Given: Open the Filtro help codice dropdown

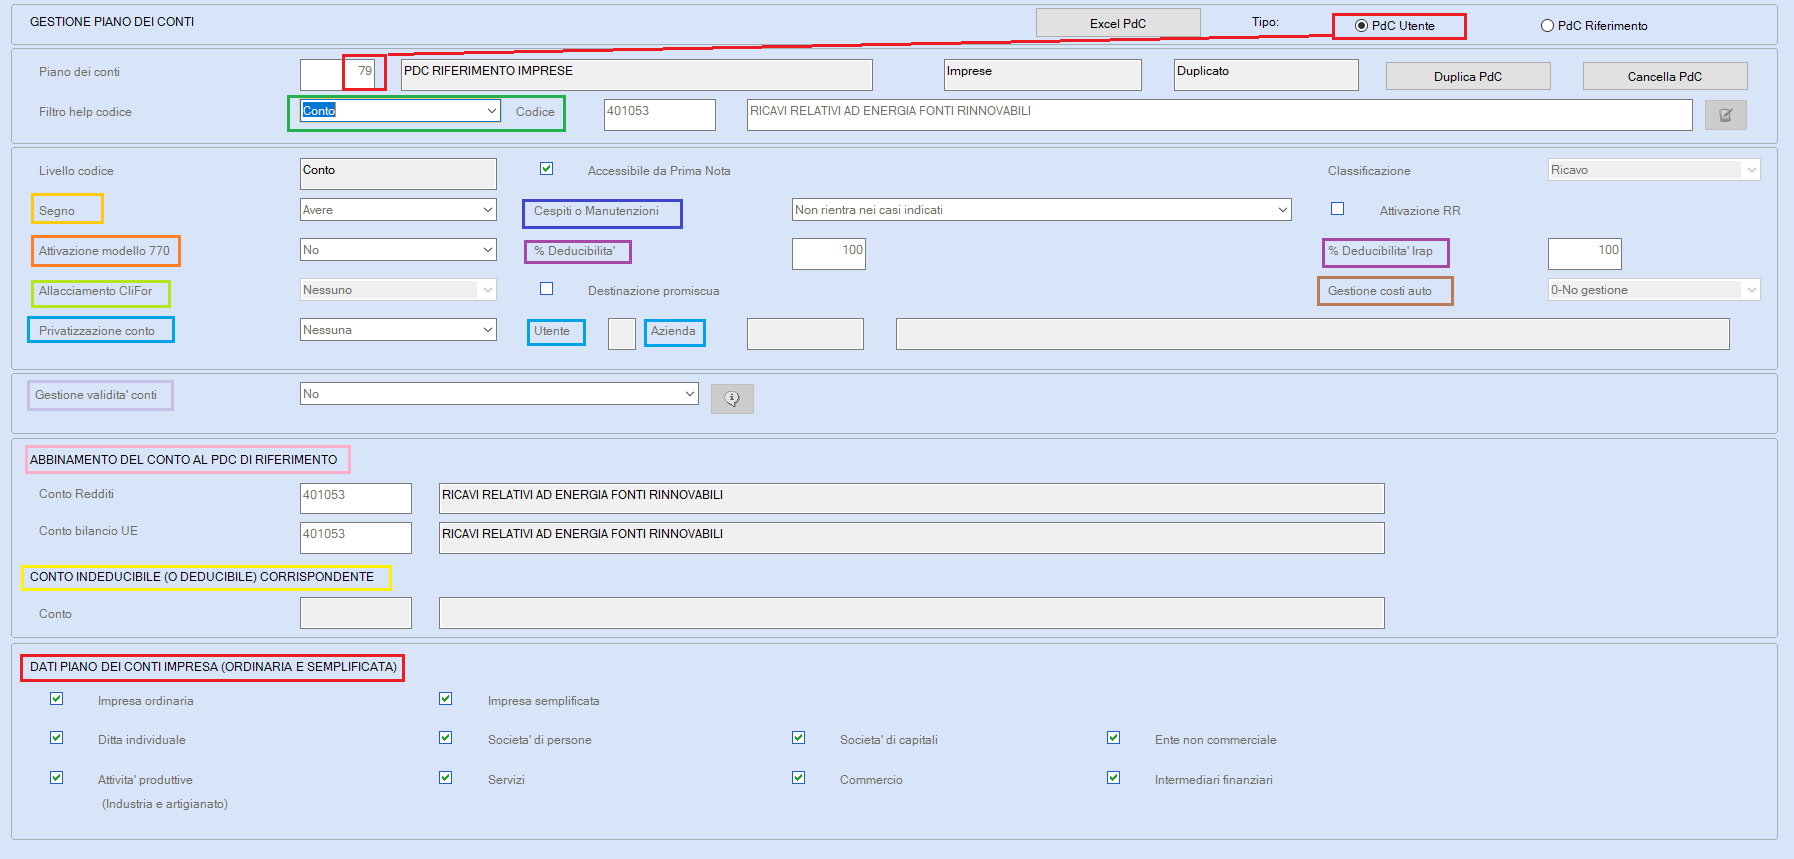Looking at the screenshot, I should click(x=400, y=111).
